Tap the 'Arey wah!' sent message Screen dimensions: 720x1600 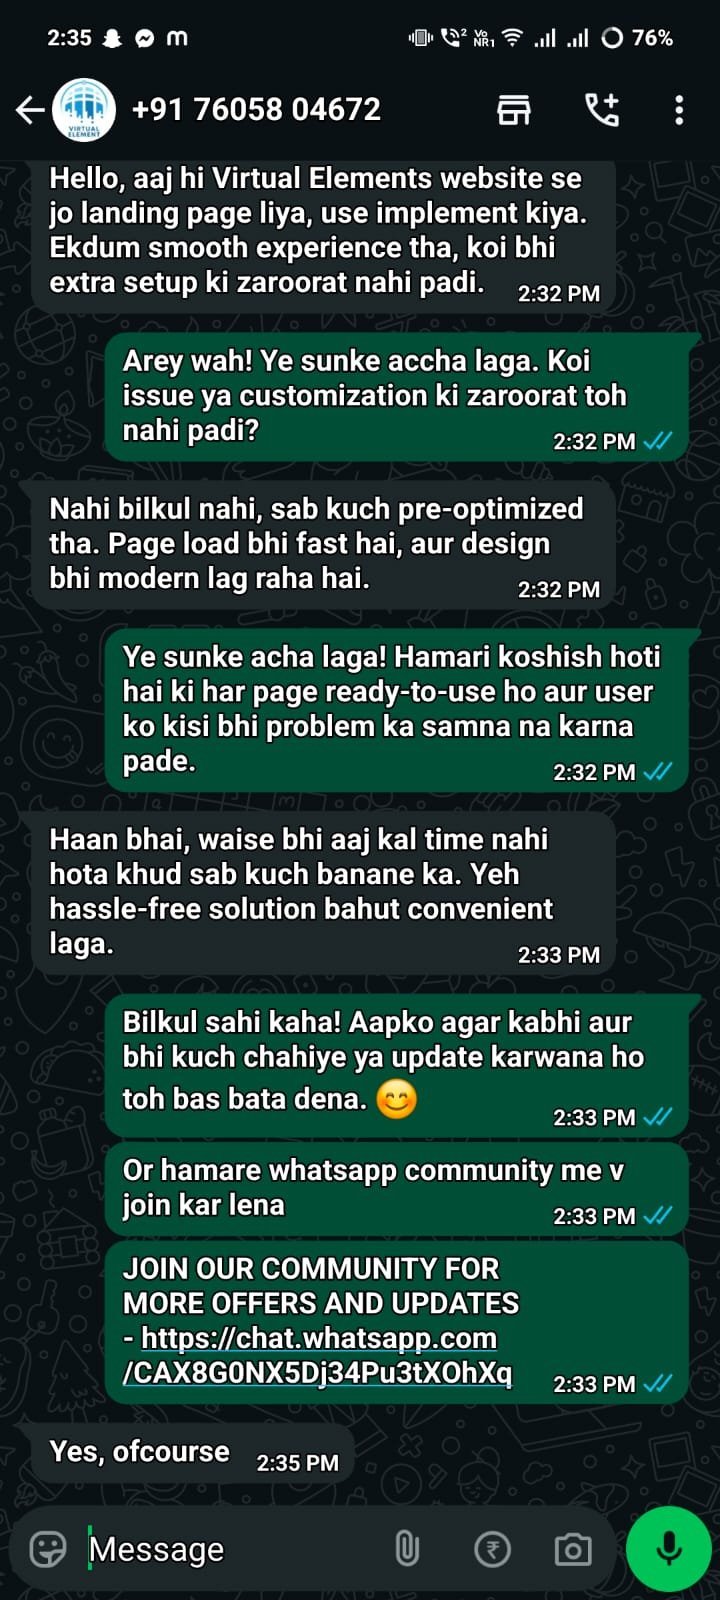397,396
